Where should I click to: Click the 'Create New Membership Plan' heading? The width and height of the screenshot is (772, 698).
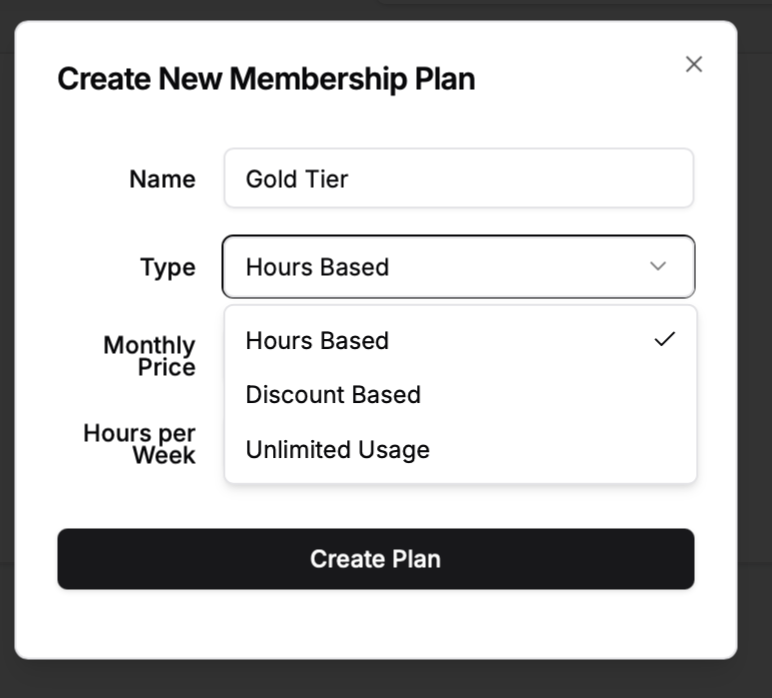266,79
